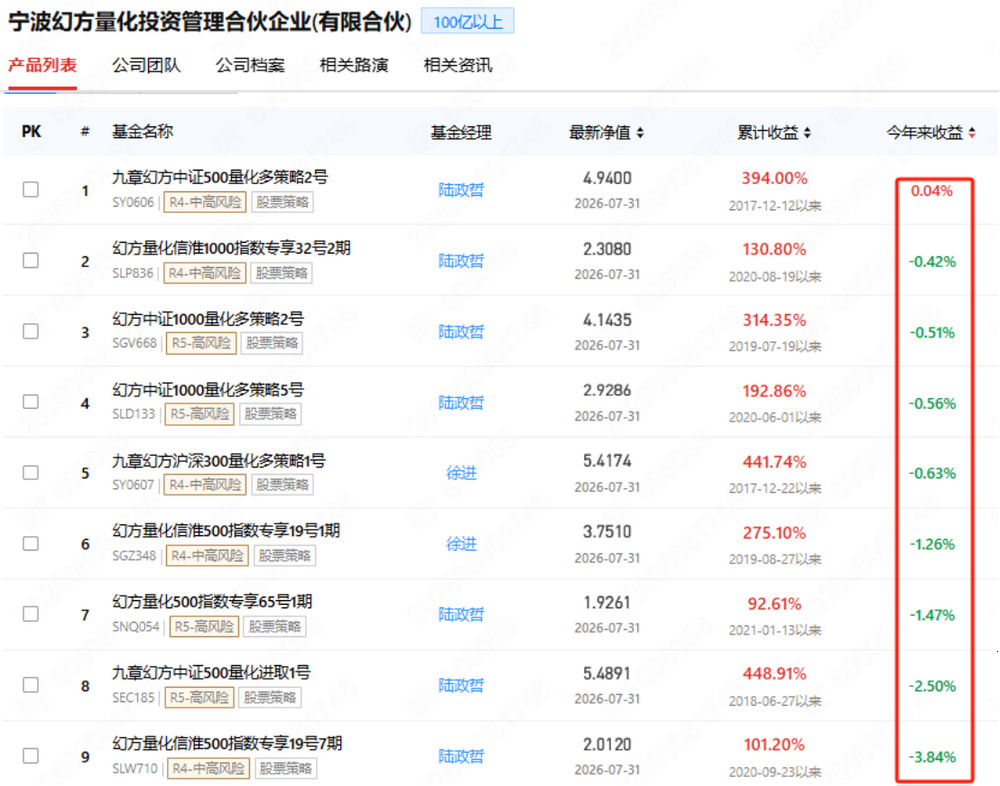Click year-to-date return 0.04%
Image resolution: width=1000 pixels, height=786 pixels.
(931, 190)
